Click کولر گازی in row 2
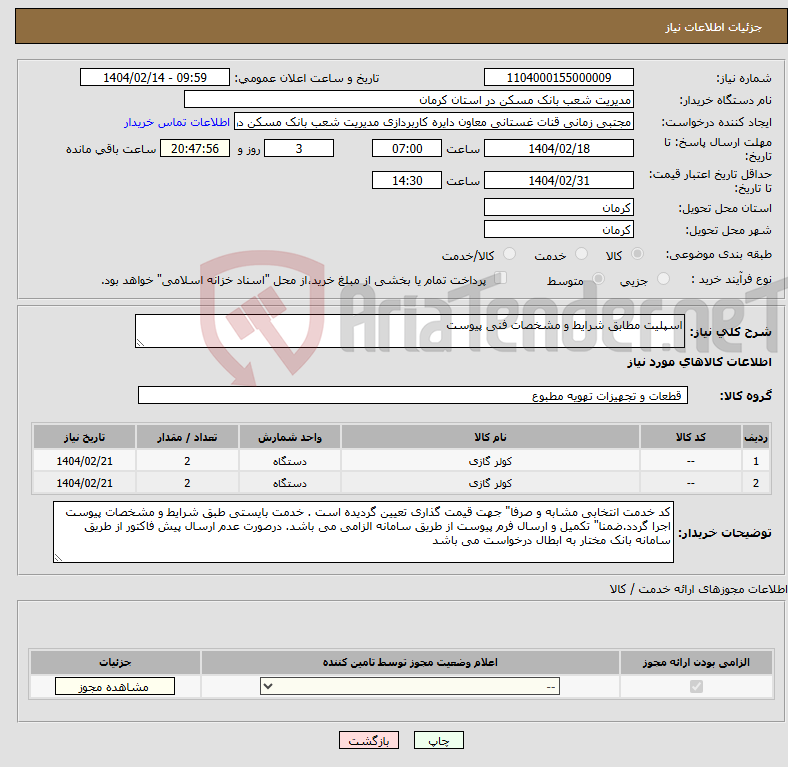Image resolution: width=788 pixels, height=767 pixels. [490, 483]
